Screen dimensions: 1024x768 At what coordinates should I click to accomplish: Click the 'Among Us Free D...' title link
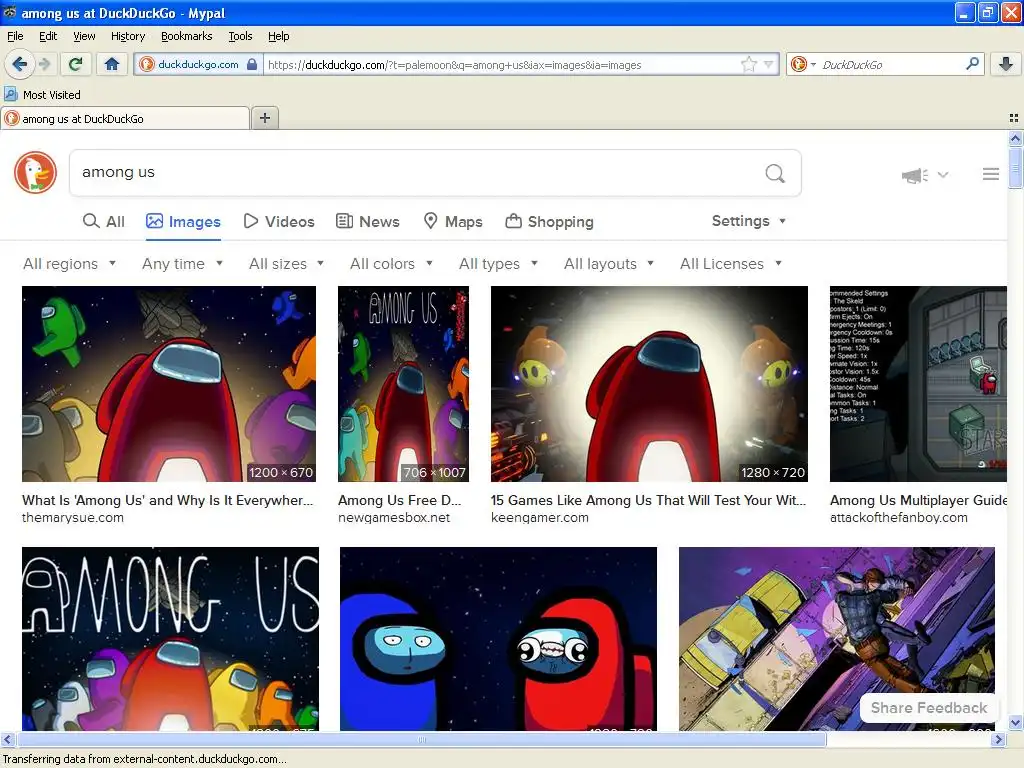click(400, 500)
